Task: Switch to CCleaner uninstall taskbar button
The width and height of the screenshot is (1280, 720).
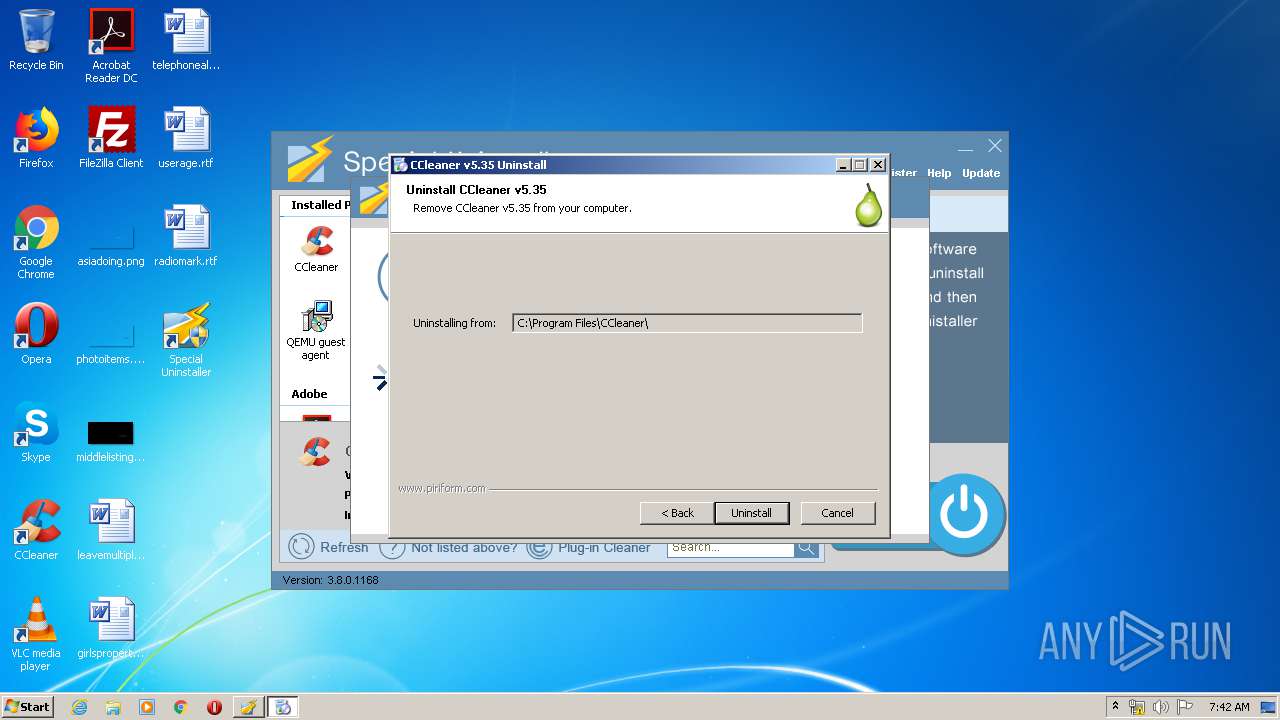Action: (x=283, y=707)
